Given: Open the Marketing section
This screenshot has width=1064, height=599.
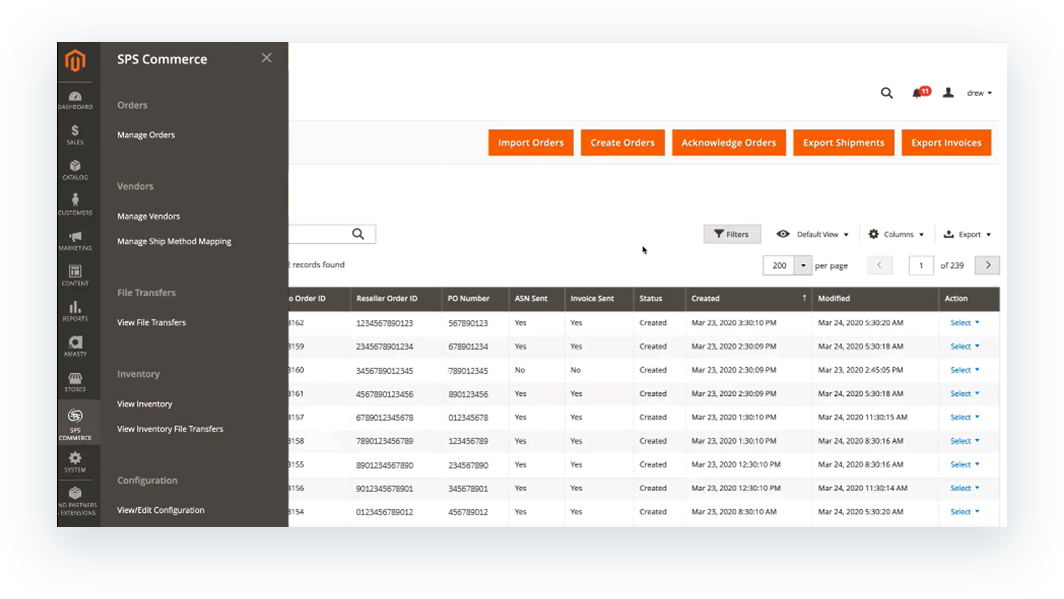Looking at the screenshot, I should click(x=76, y=240).
